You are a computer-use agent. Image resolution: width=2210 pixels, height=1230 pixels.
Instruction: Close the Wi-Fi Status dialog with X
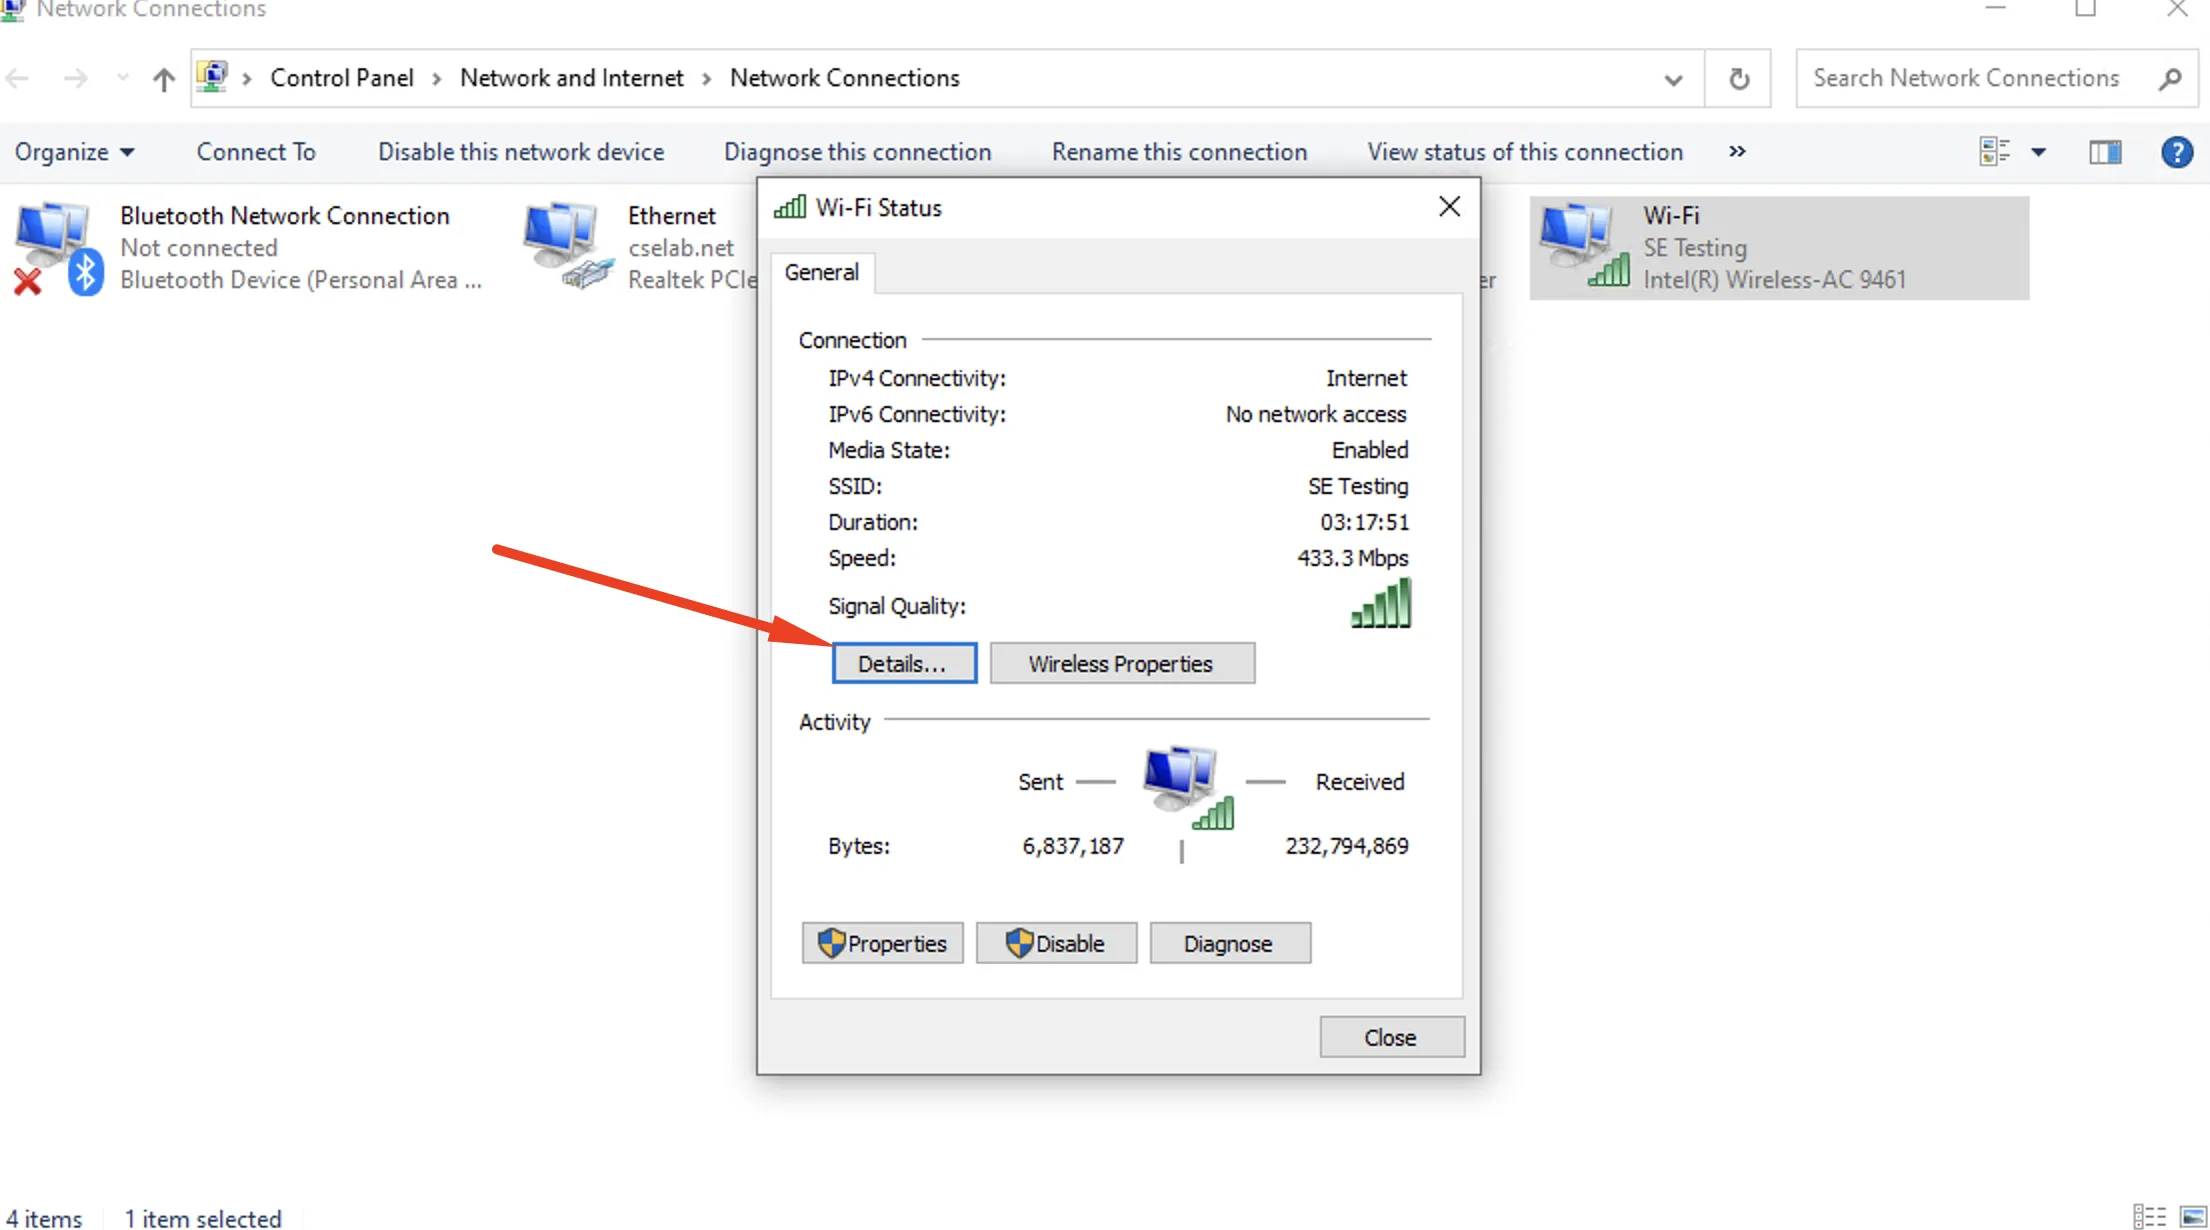point(1449,207)
